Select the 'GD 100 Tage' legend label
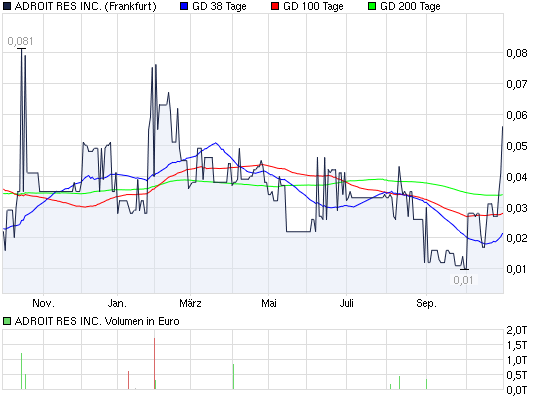 pyautogui.click(x=314, y=6)
